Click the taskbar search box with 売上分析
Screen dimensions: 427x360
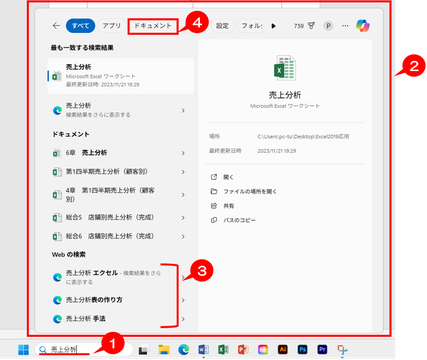[x=83, y=349]
